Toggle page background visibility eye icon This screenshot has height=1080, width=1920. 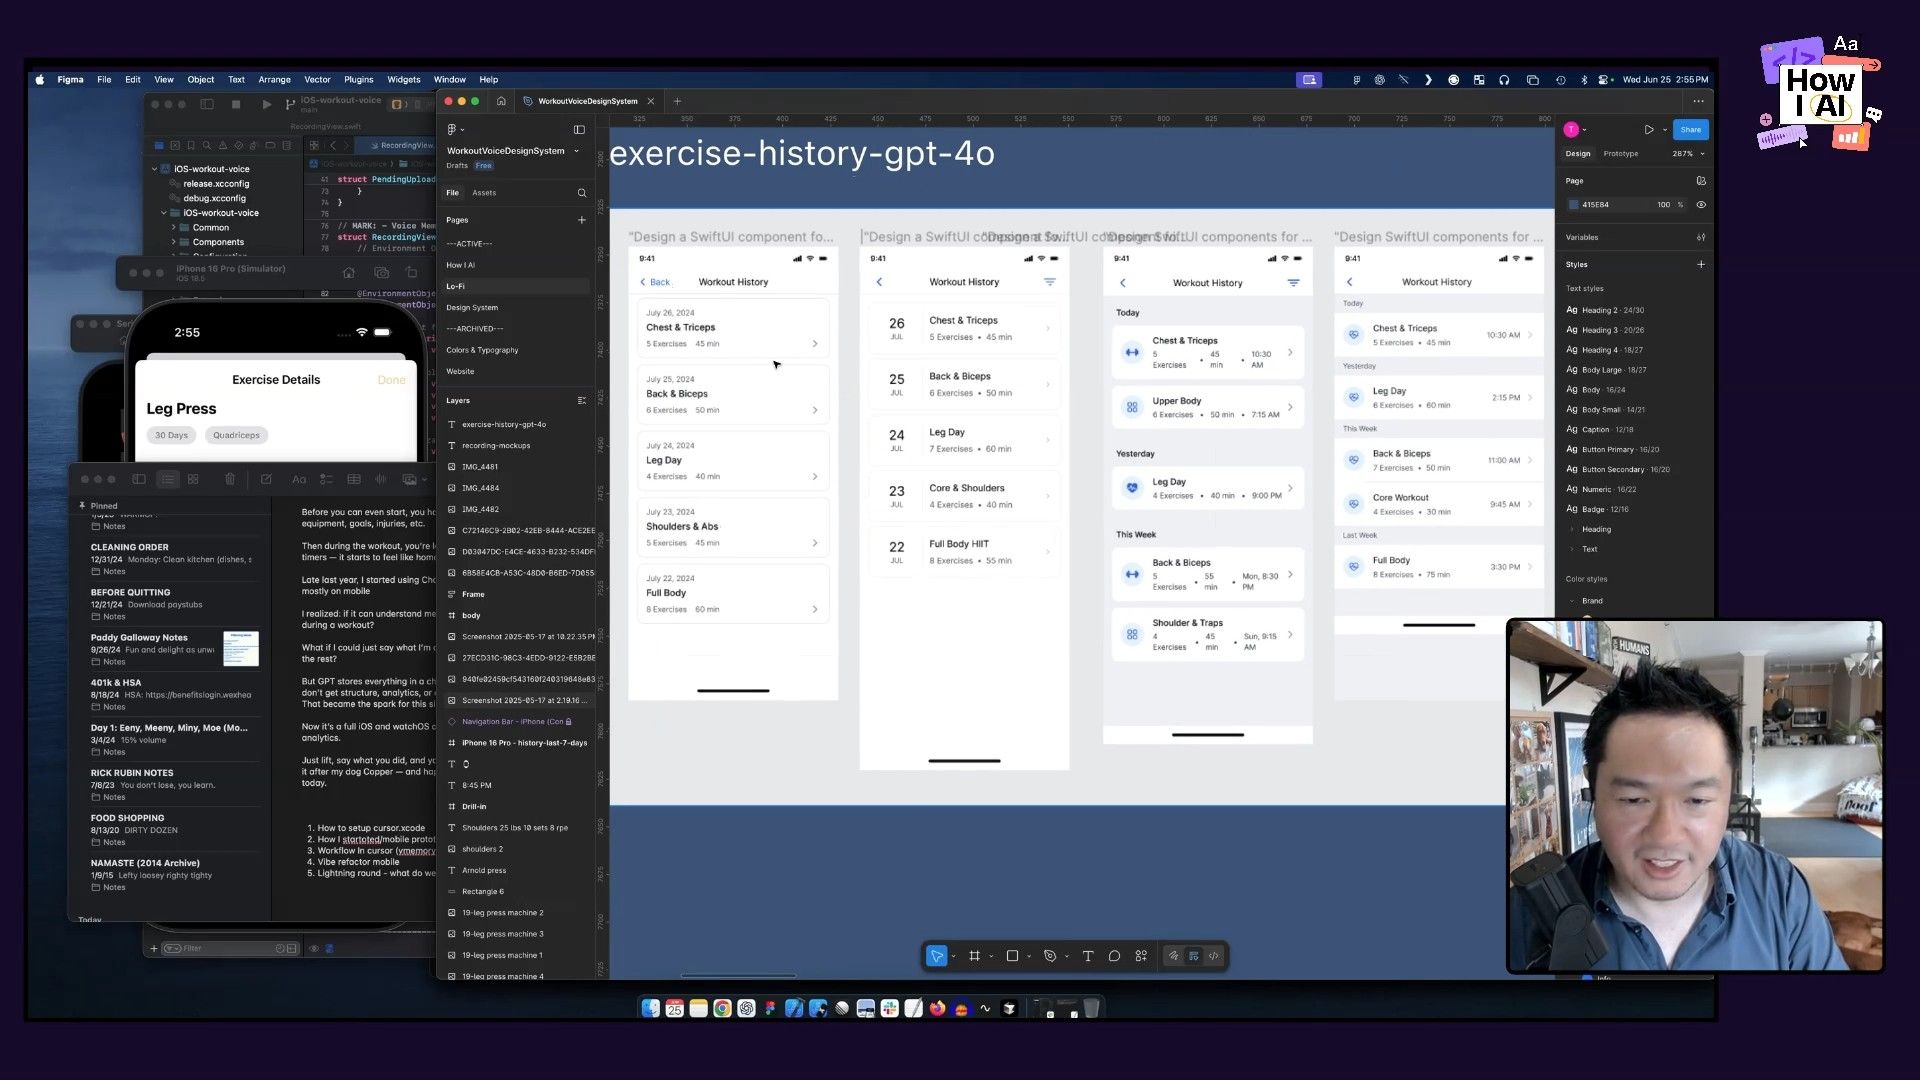[1701, 204]
